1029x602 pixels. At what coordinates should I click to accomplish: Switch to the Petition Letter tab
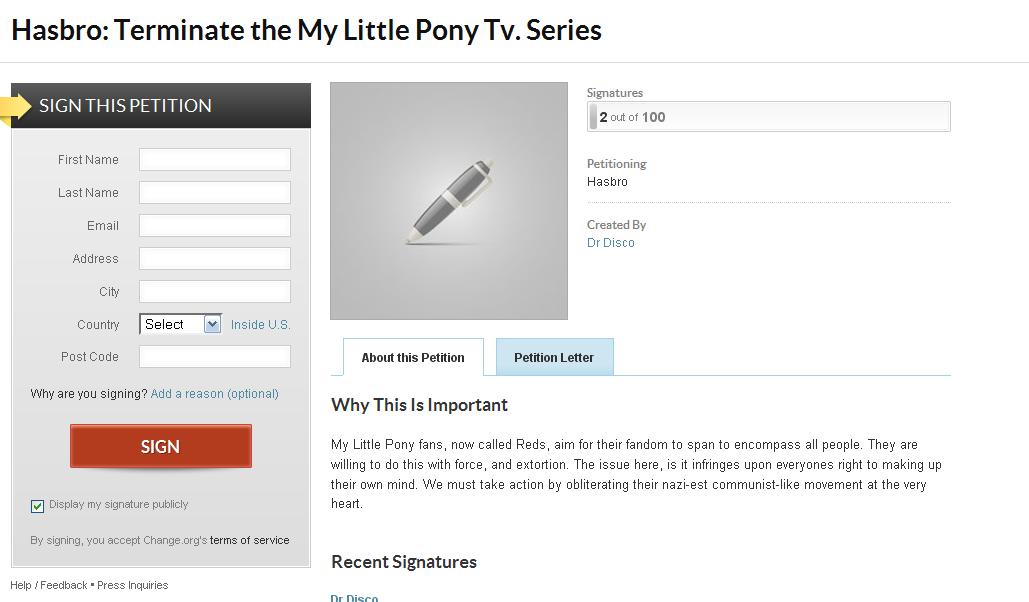pyautogui.click(x=554, y=358)
